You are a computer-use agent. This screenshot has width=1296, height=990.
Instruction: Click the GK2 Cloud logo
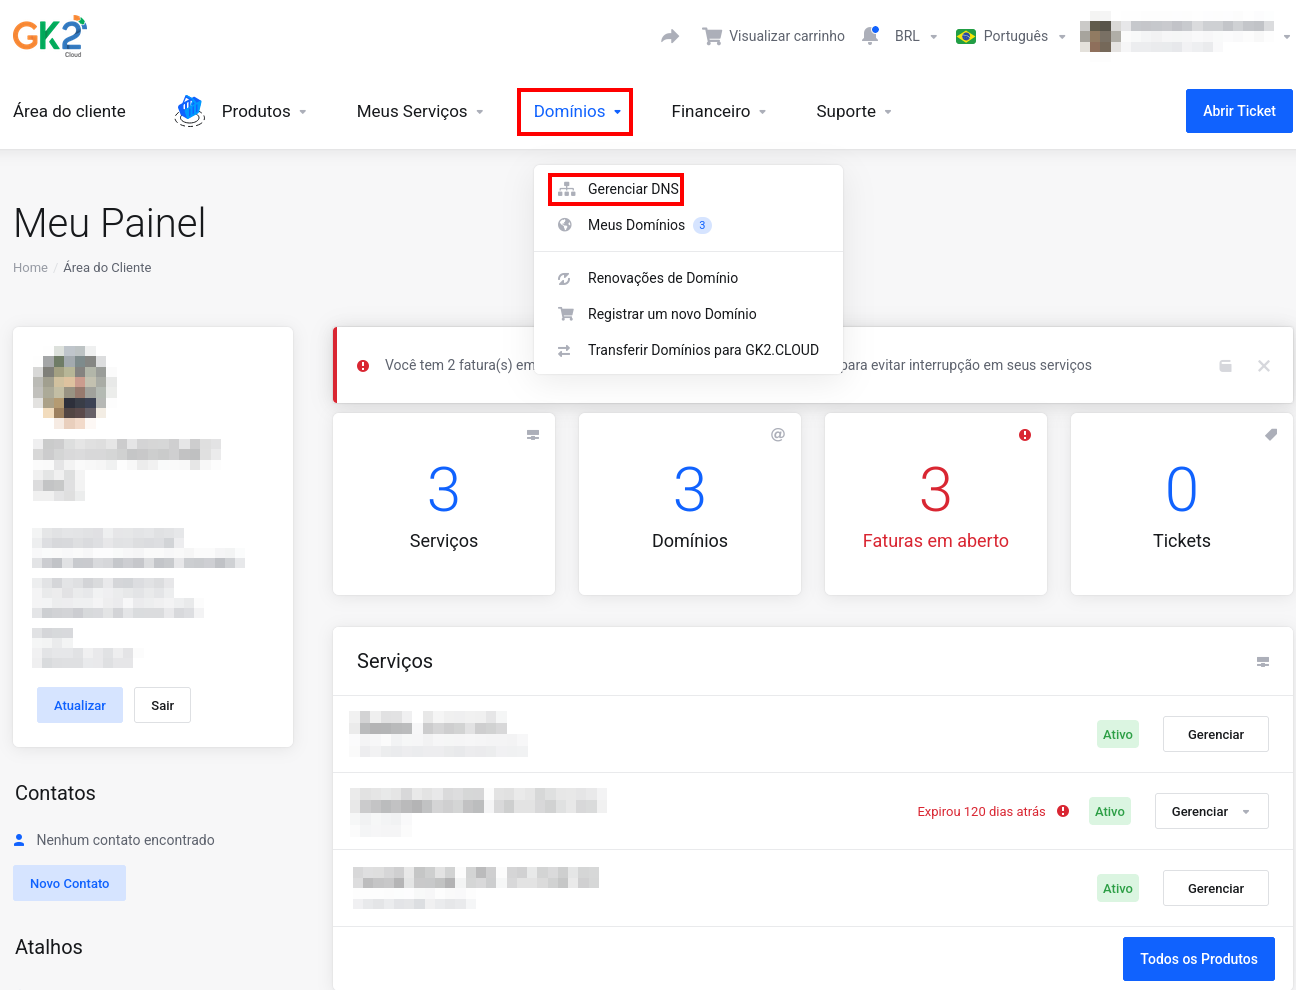(x=50, y=36)
